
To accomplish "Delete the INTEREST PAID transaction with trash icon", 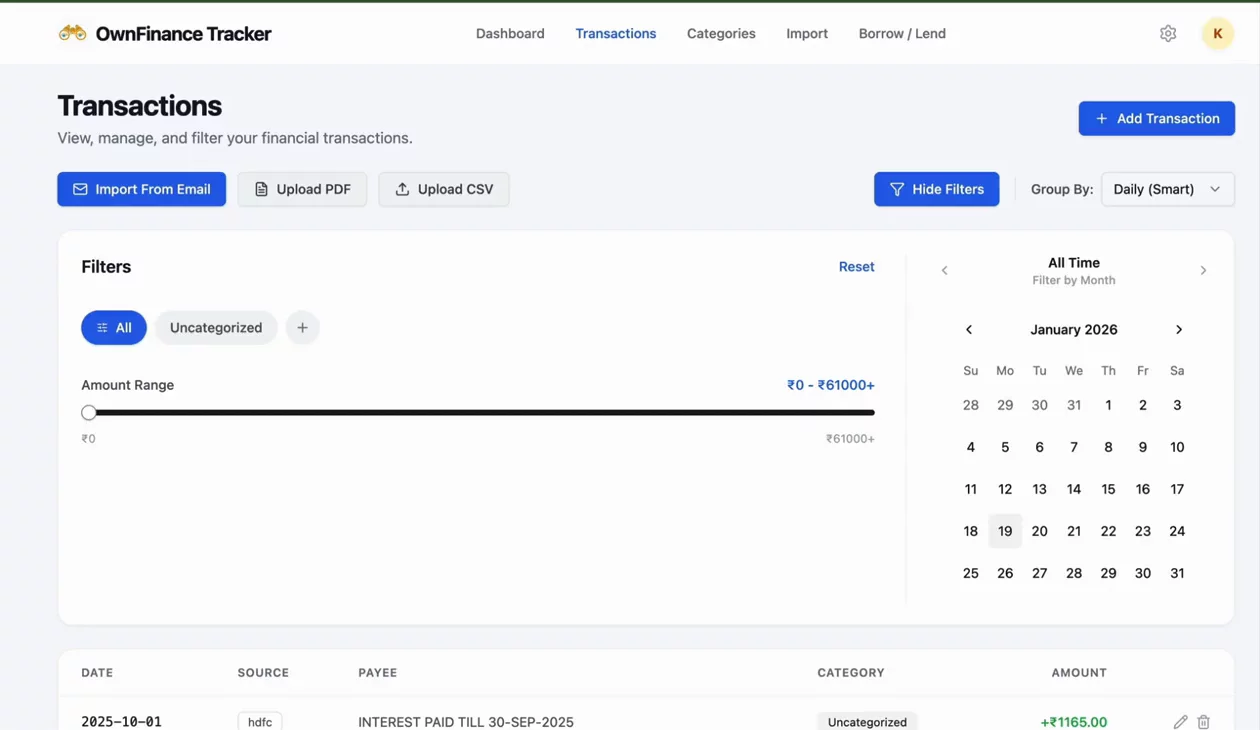I will [x=1204, y=722].
